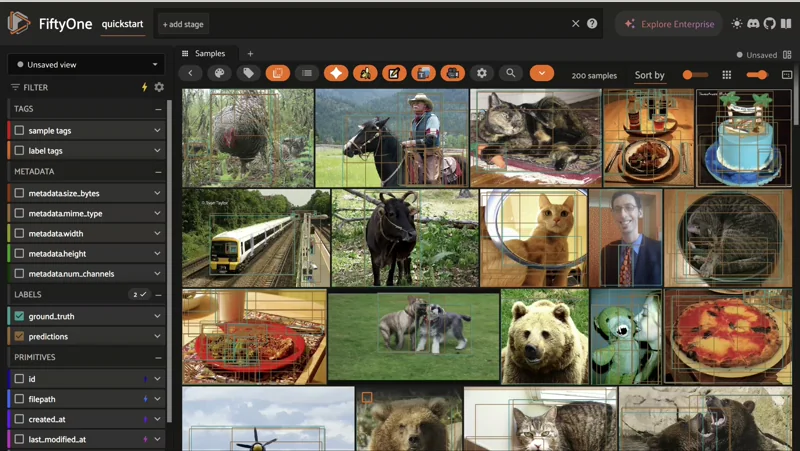Open the Unsaved view dropdown
The image size is (800, 451).
(x=86, y=64)
